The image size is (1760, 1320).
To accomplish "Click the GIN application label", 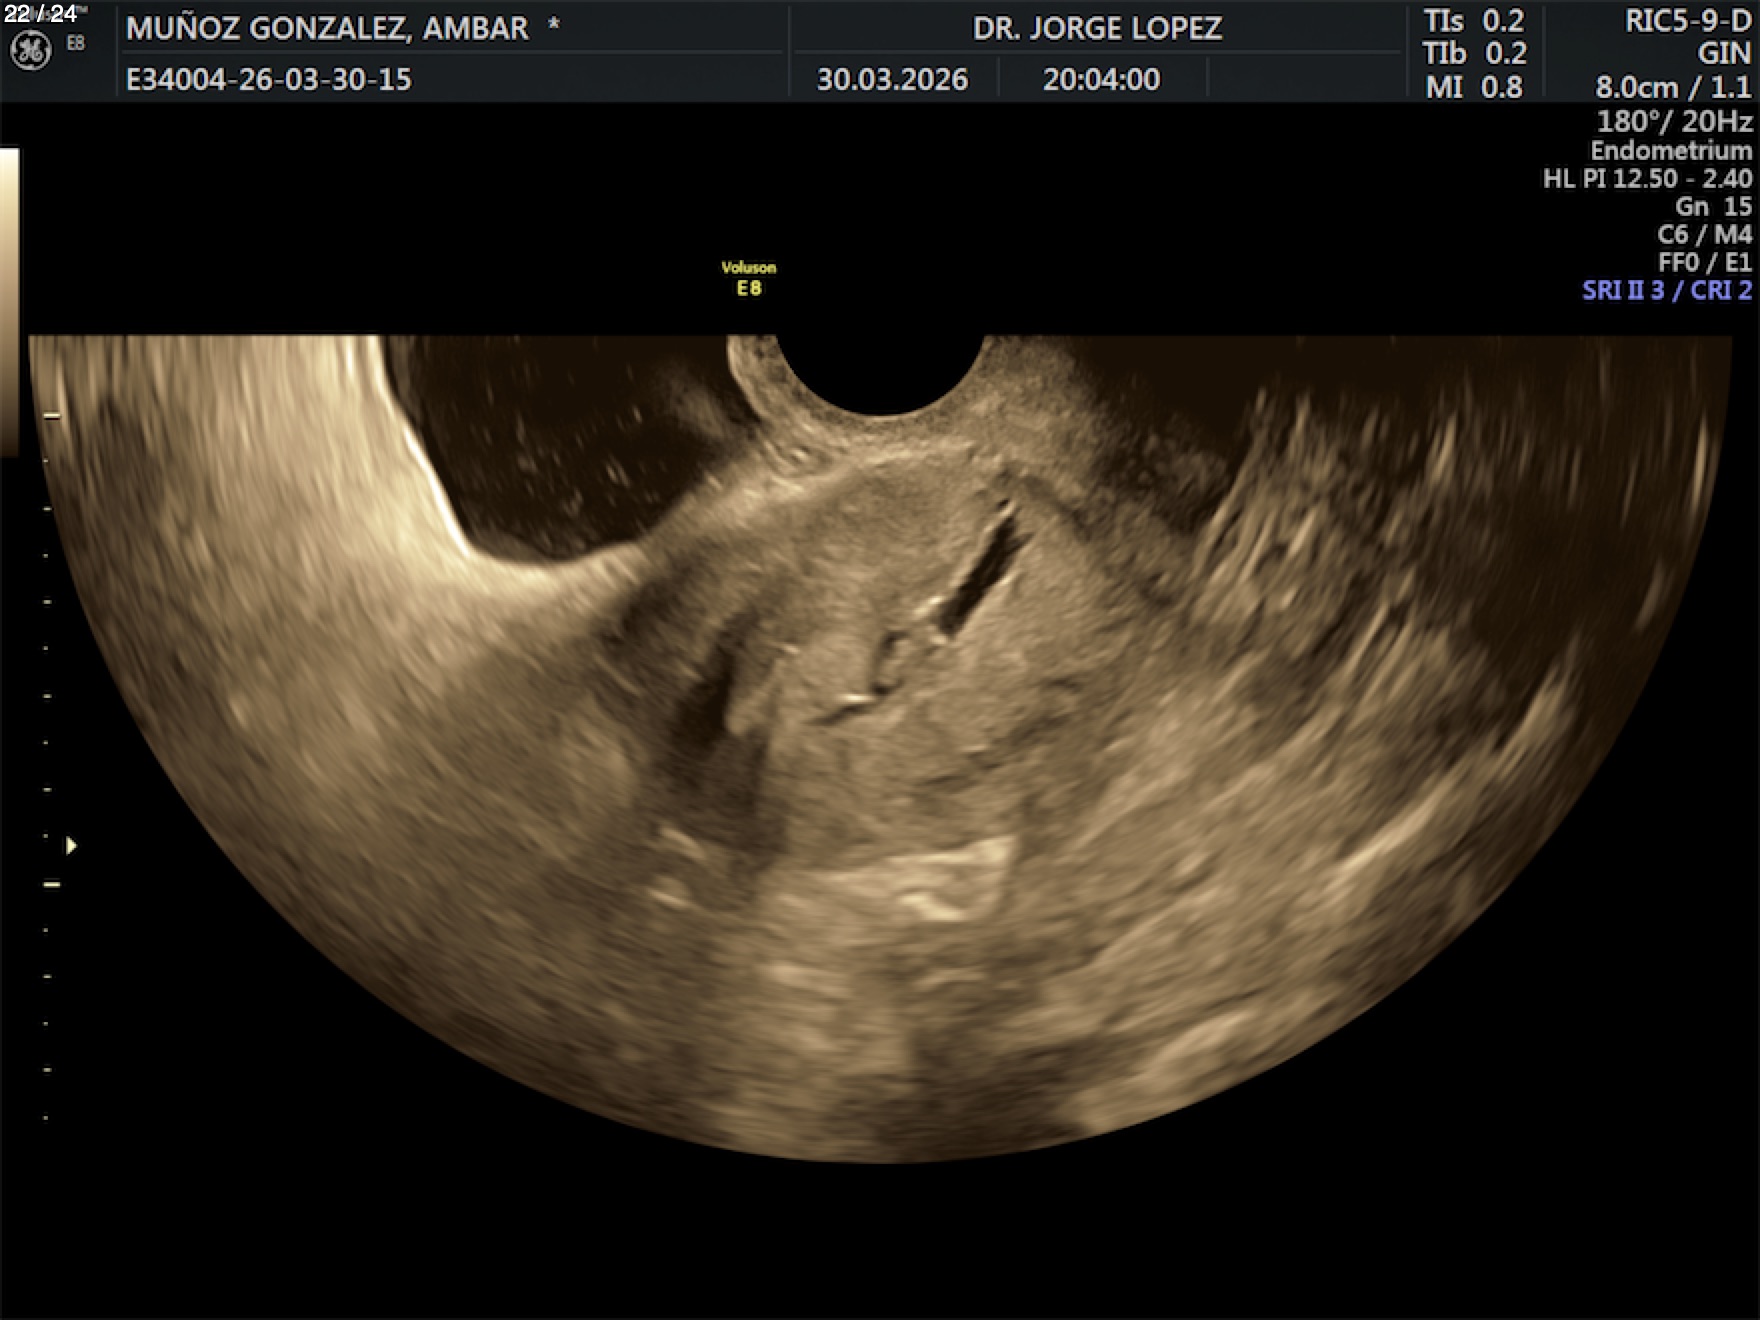I will tap(1723, 54).
